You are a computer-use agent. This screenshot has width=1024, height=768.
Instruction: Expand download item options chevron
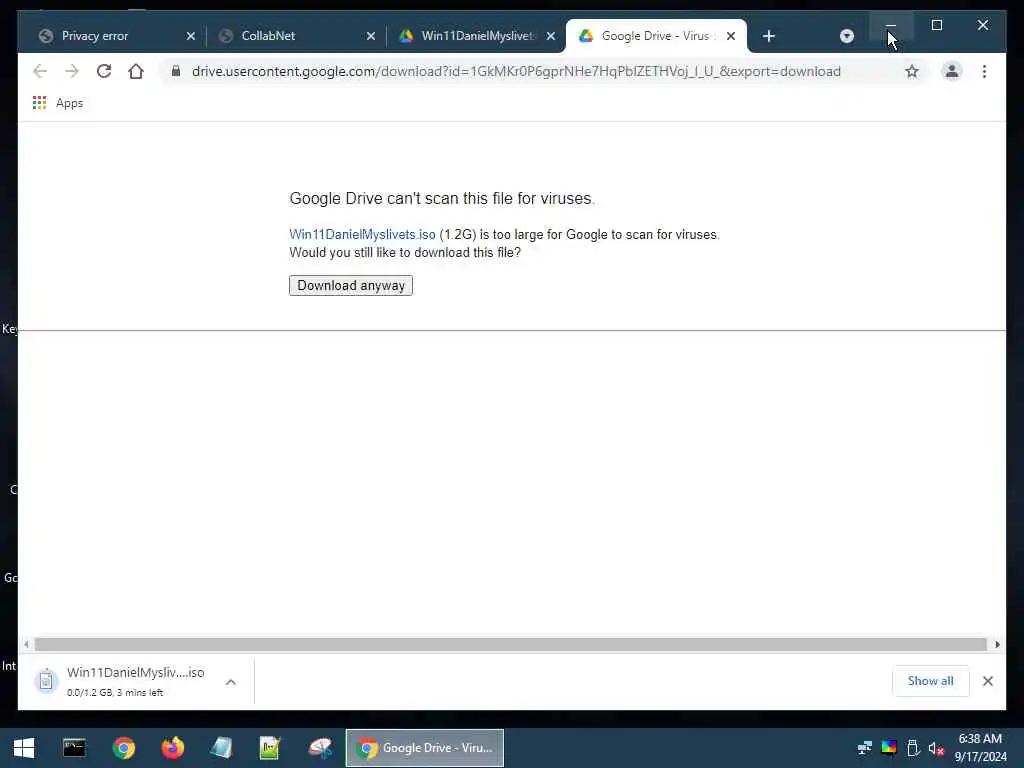(x=231, y=682)
